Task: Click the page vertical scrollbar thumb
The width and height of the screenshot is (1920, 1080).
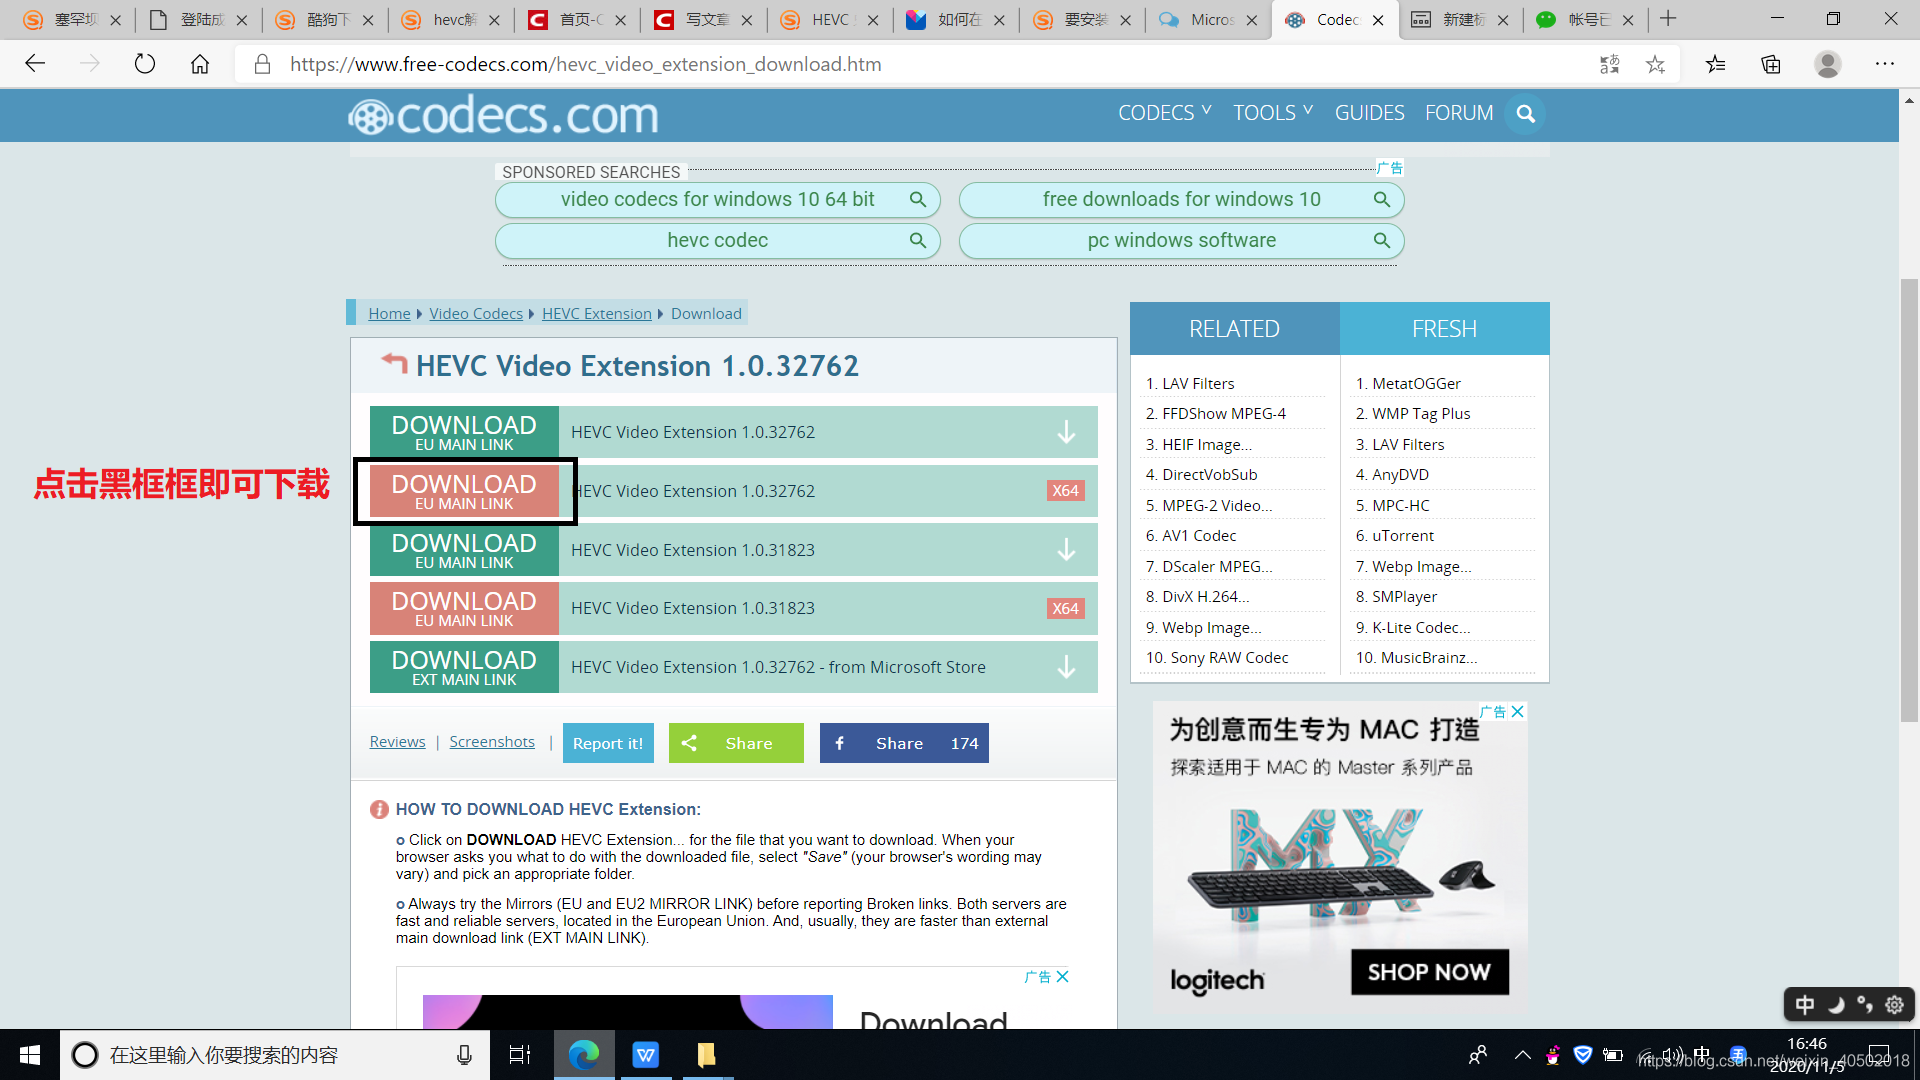Action: (1909, 500)
